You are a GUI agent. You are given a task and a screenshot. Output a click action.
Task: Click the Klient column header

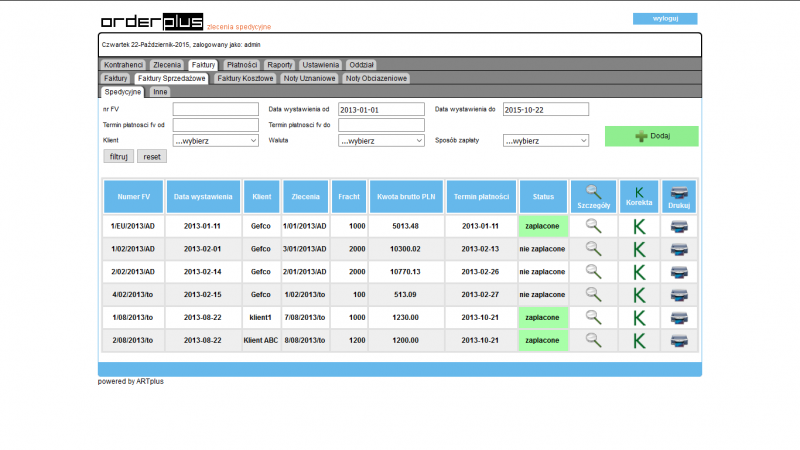click(261, 196)
